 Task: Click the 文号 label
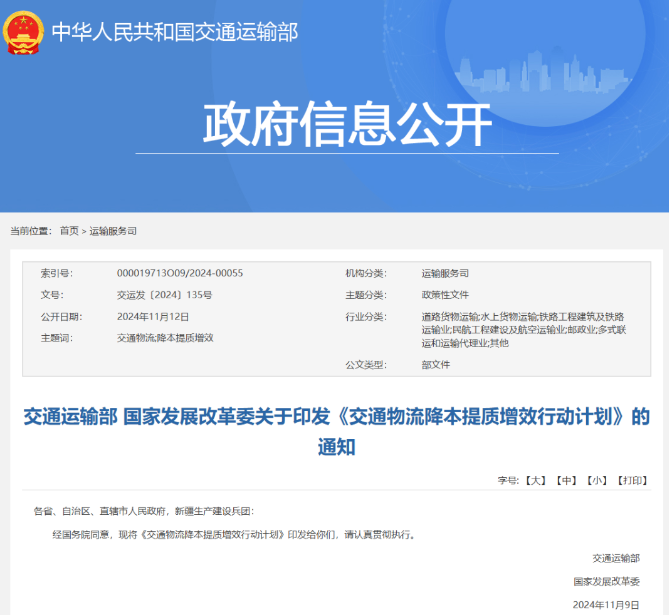[x=52, y=295]
